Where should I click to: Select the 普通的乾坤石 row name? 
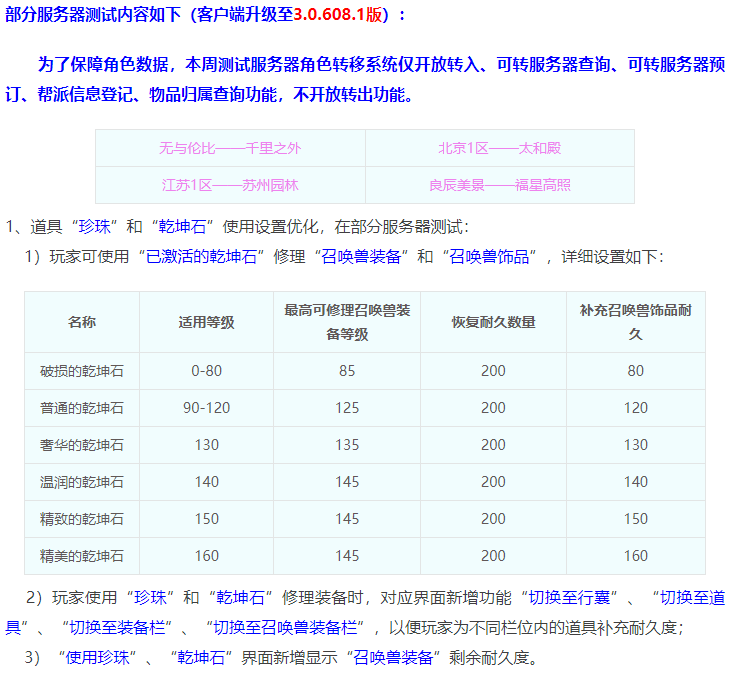82,408
